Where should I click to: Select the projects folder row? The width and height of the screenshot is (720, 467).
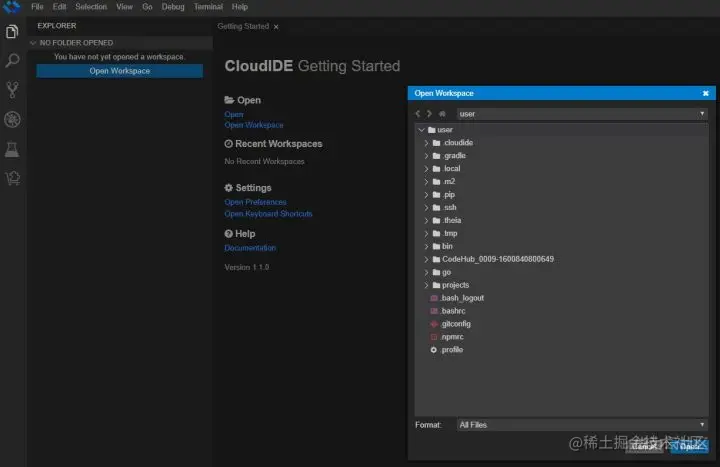(x=561, y=285)
